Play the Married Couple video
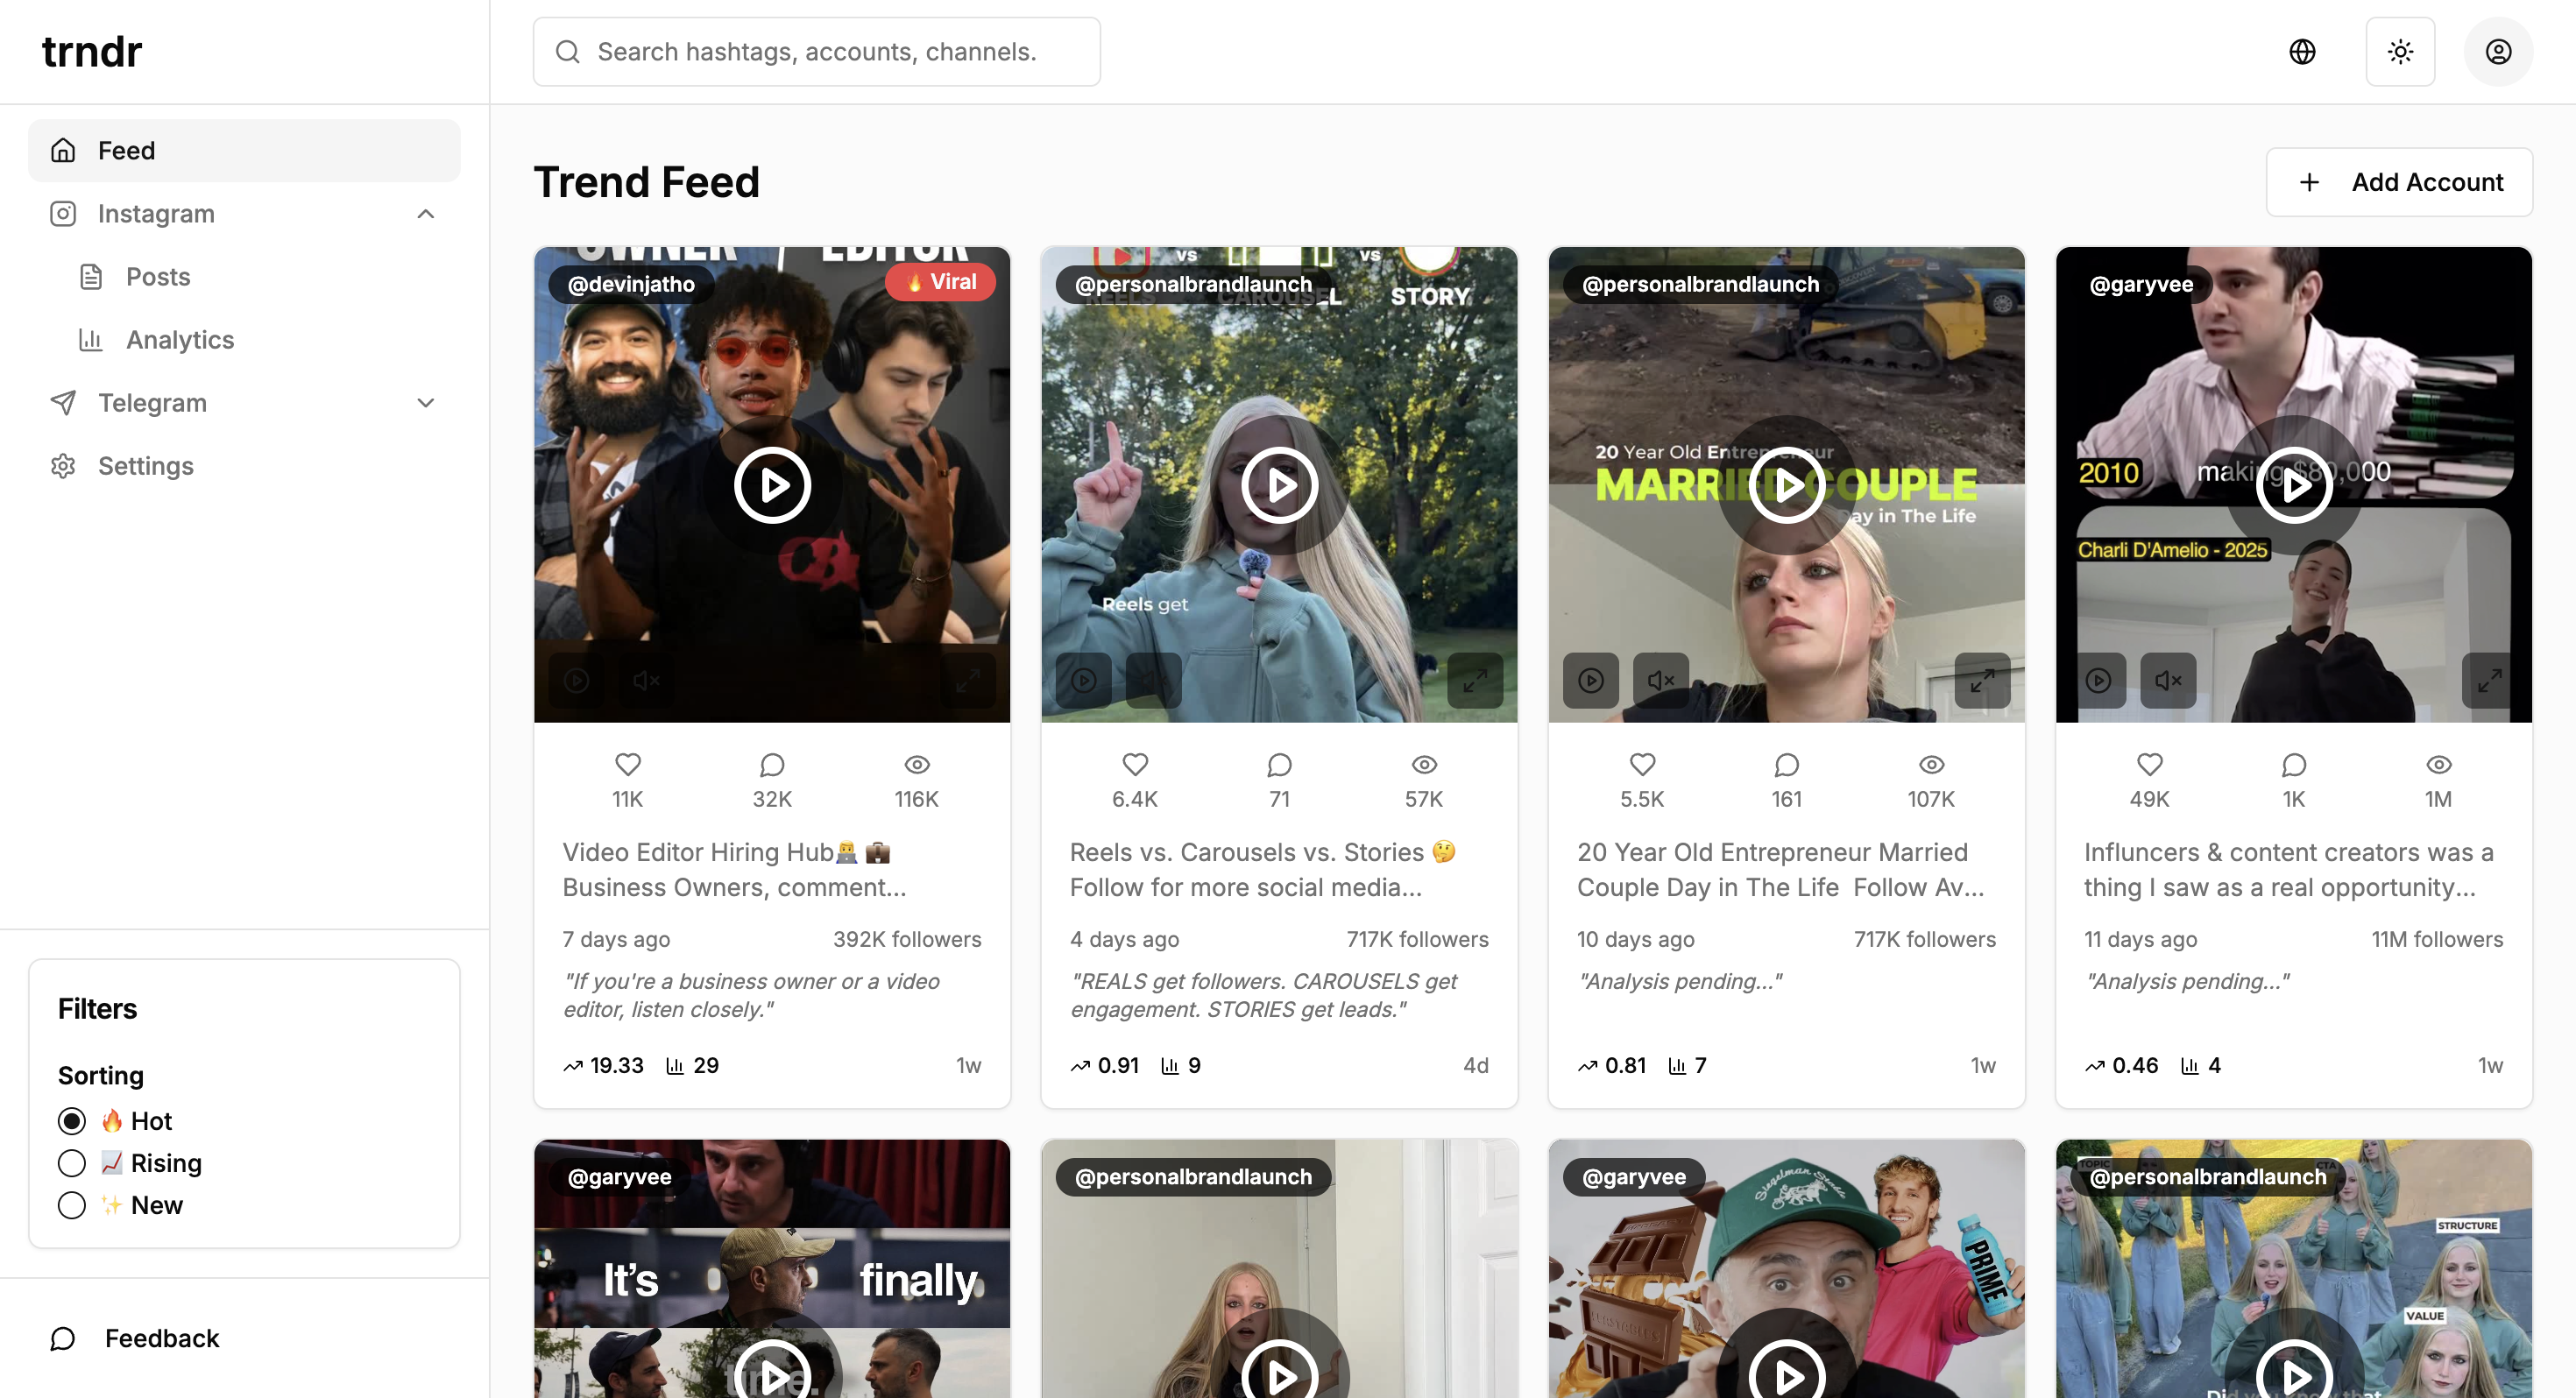The image size is (2576, 1398). [x=1786, y=485]
